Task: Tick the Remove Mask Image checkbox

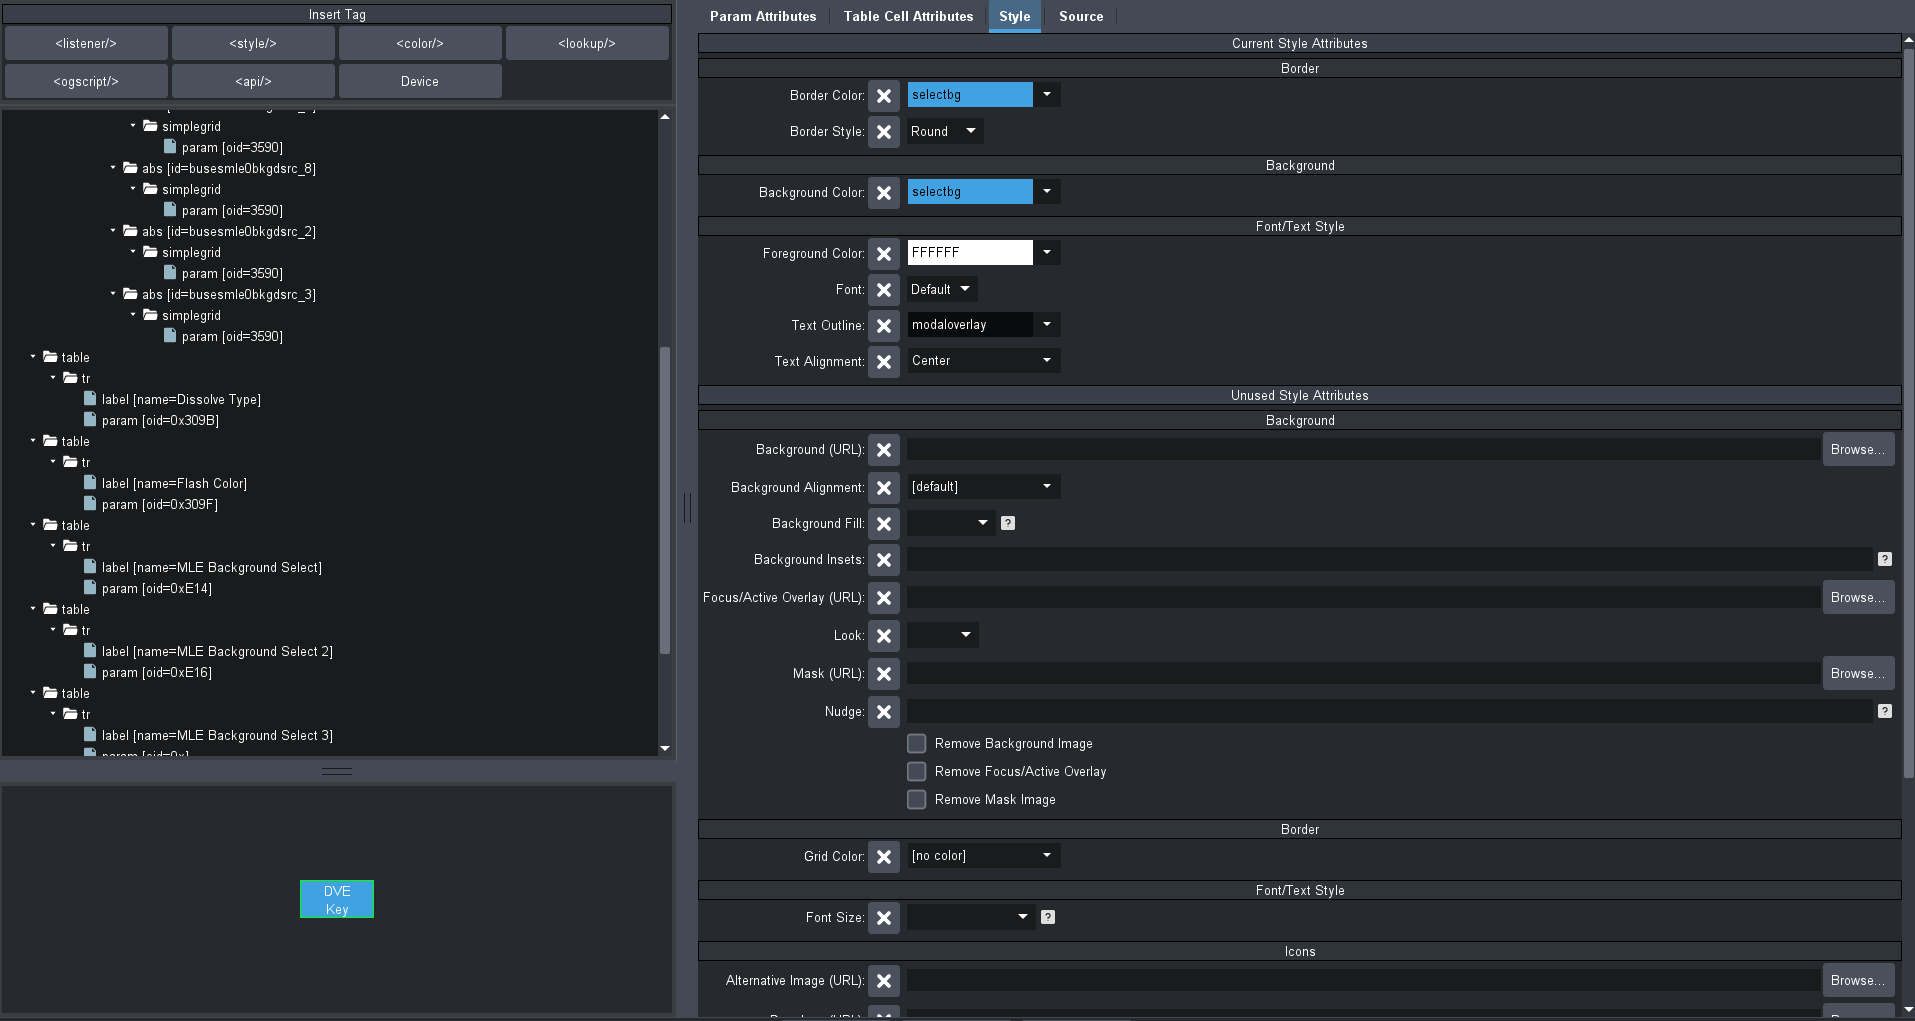Action: click(916, 800)
